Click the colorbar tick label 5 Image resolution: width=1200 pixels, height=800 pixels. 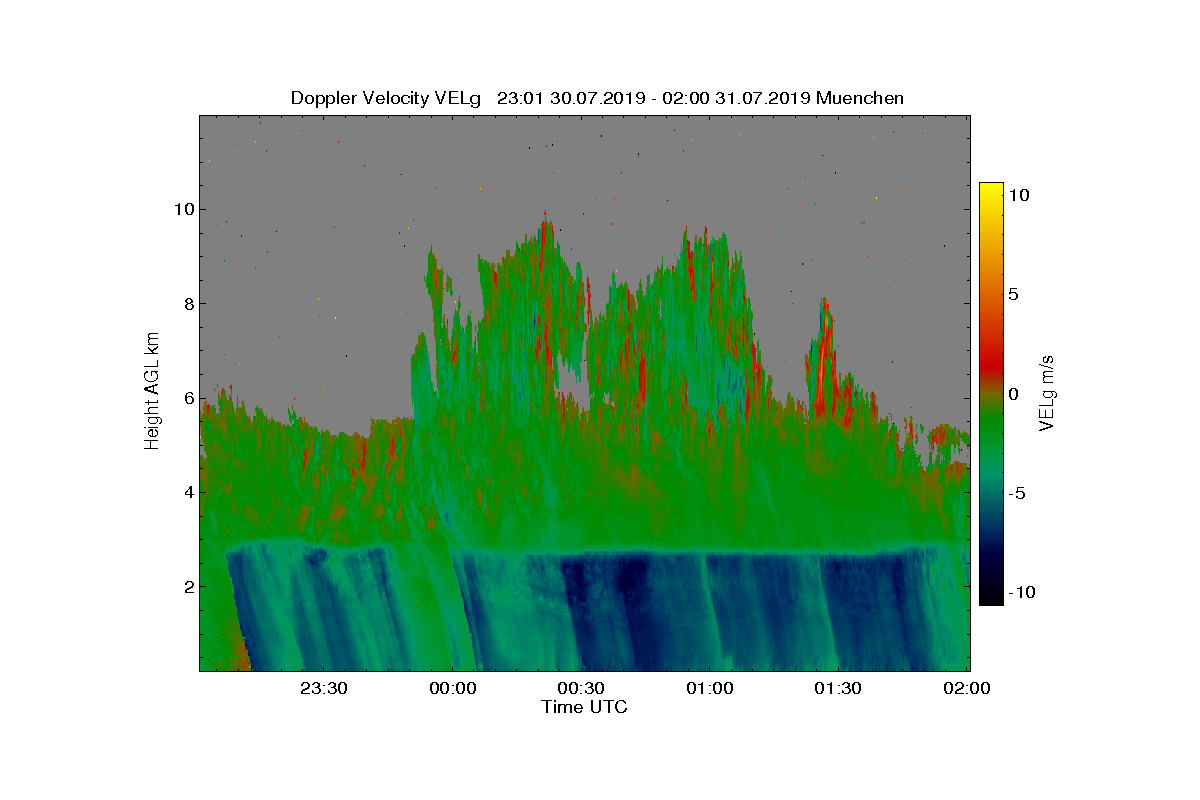(x=1012, y=295)
